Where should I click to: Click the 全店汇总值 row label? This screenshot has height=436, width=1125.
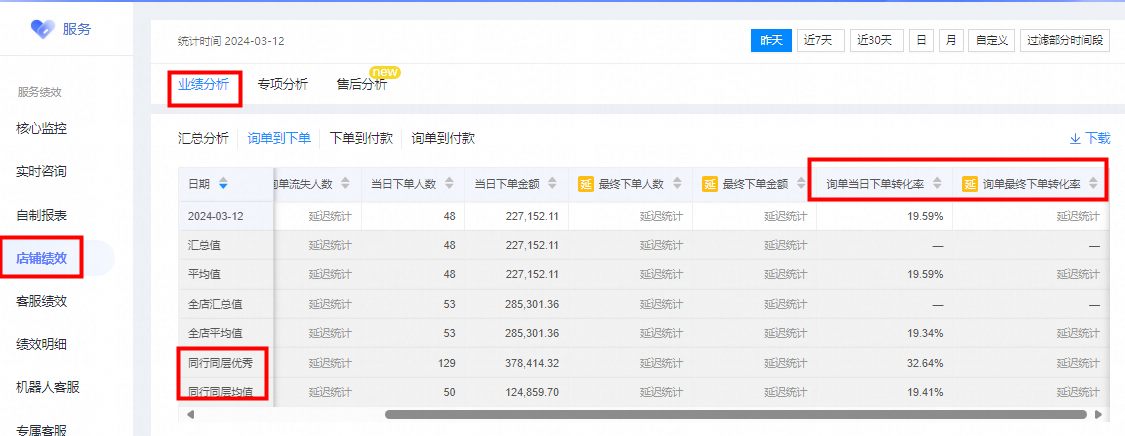tap(215, 304)
